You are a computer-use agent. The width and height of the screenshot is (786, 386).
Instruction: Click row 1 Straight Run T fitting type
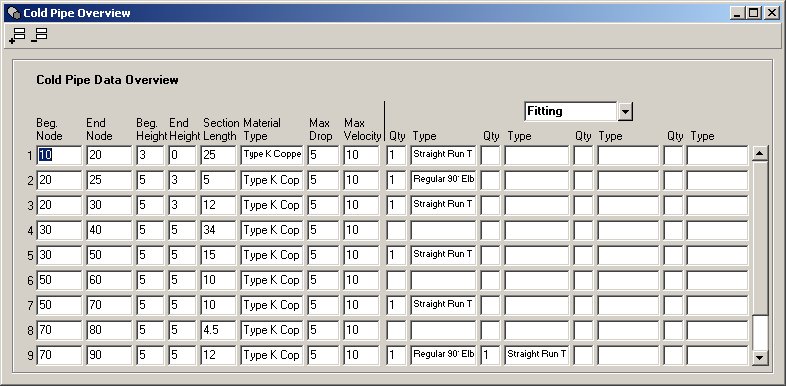pos(443,155)
